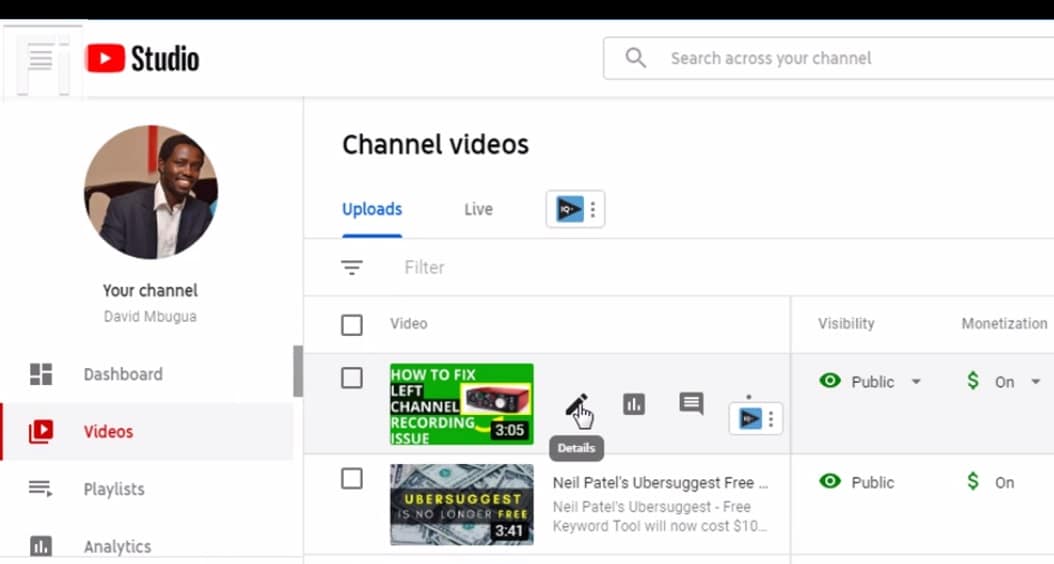Open the channel profile picture
Image resolution: width=1054 pixels, height=564 pixels.
point(151,192)
